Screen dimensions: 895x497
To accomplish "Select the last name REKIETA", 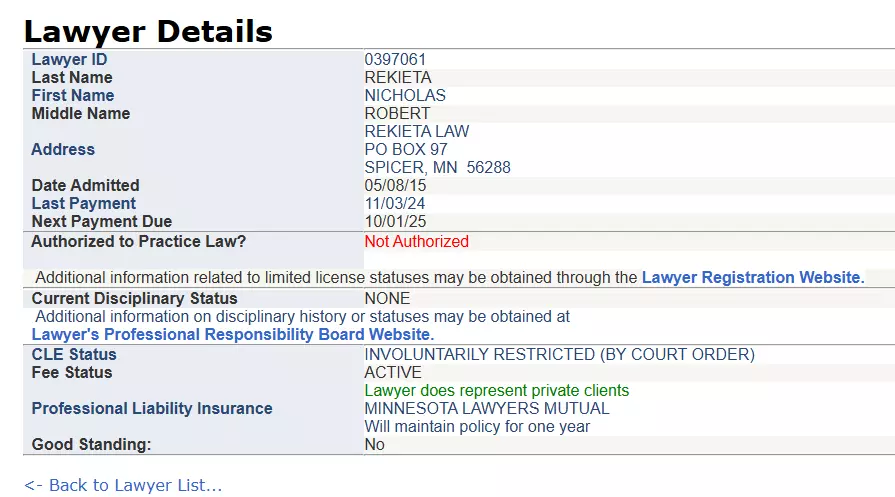I will coord(398,78).
